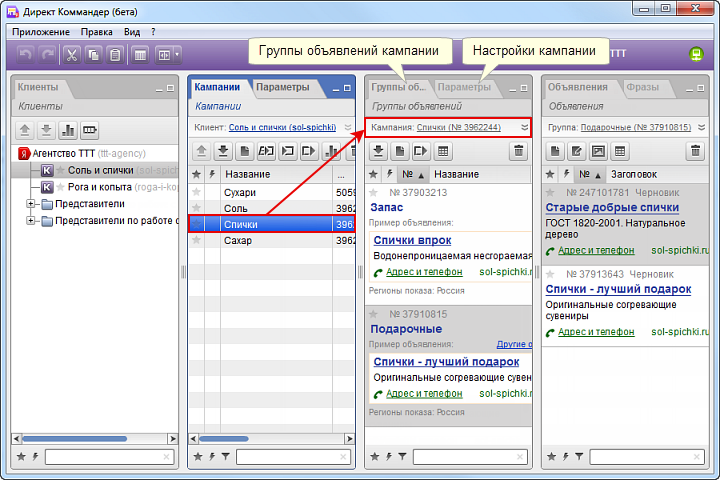Open the Правка menu
The image size is (720, 480).
point(96,32)
